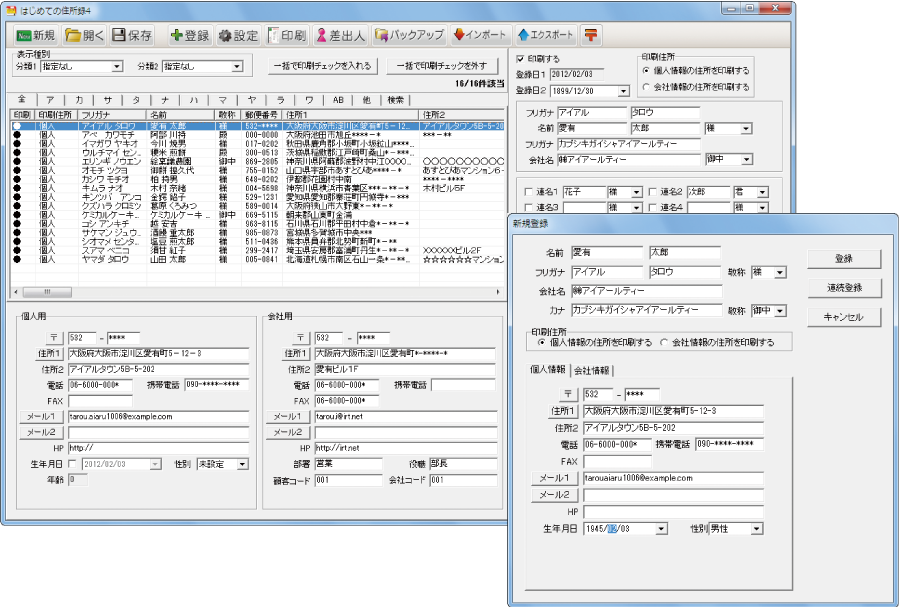Click the 会社名 field in the 新規登録 dialog
The image size is (899, 607).
646,291
